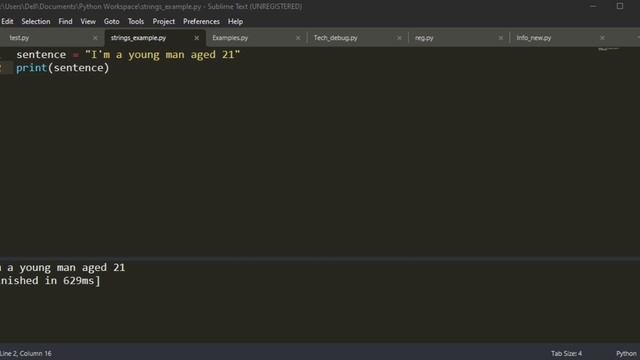This screenshot has height=360, width=640.
Task: Open the Goto menu
Action: point(111,21)
